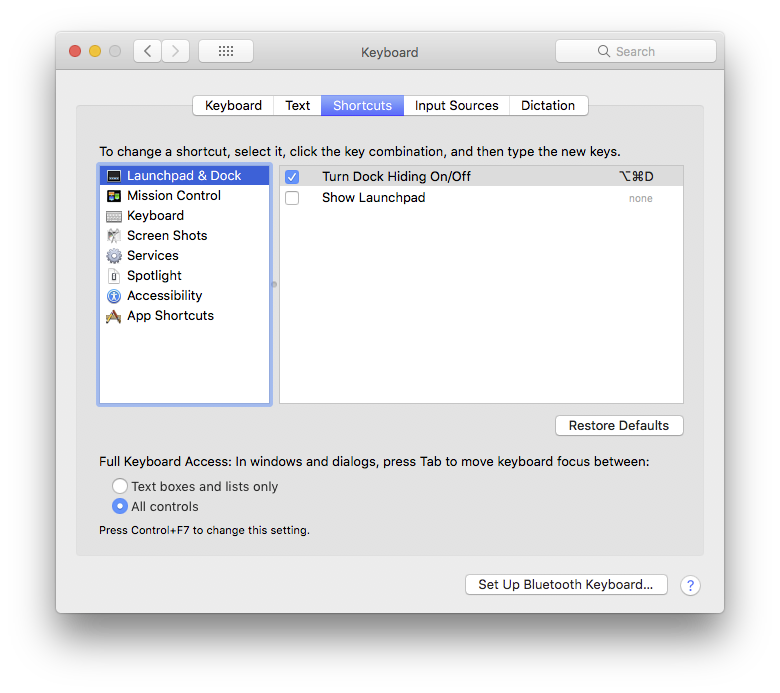Screen dimensions: 780x693
Task: Select Screen Shots in the category list
Action: tap(185, 235)
